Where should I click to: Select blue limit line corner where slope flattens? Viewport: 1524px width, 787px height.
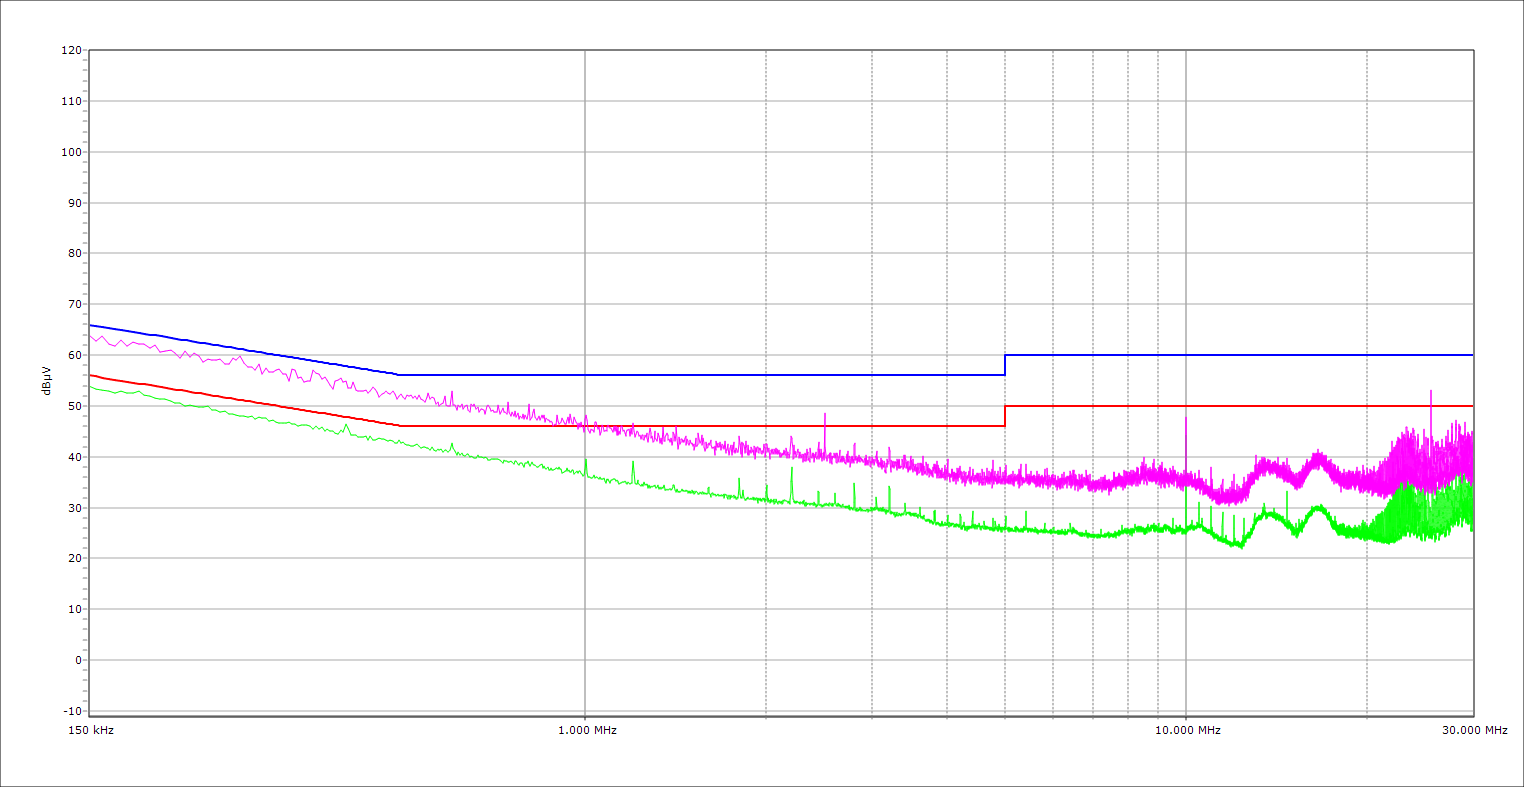point(399,375)
